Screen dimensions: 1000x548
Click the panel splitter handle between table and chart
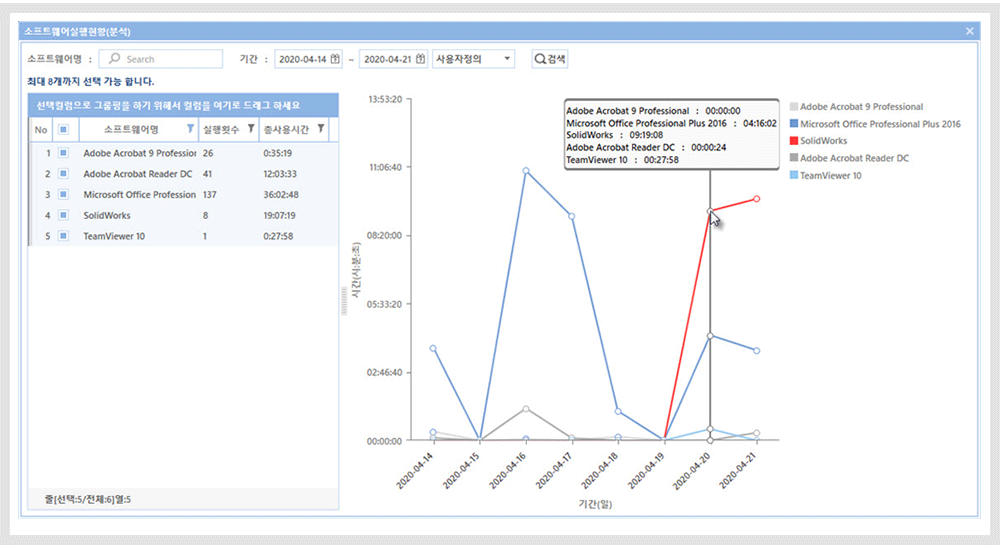pos(344,300)
